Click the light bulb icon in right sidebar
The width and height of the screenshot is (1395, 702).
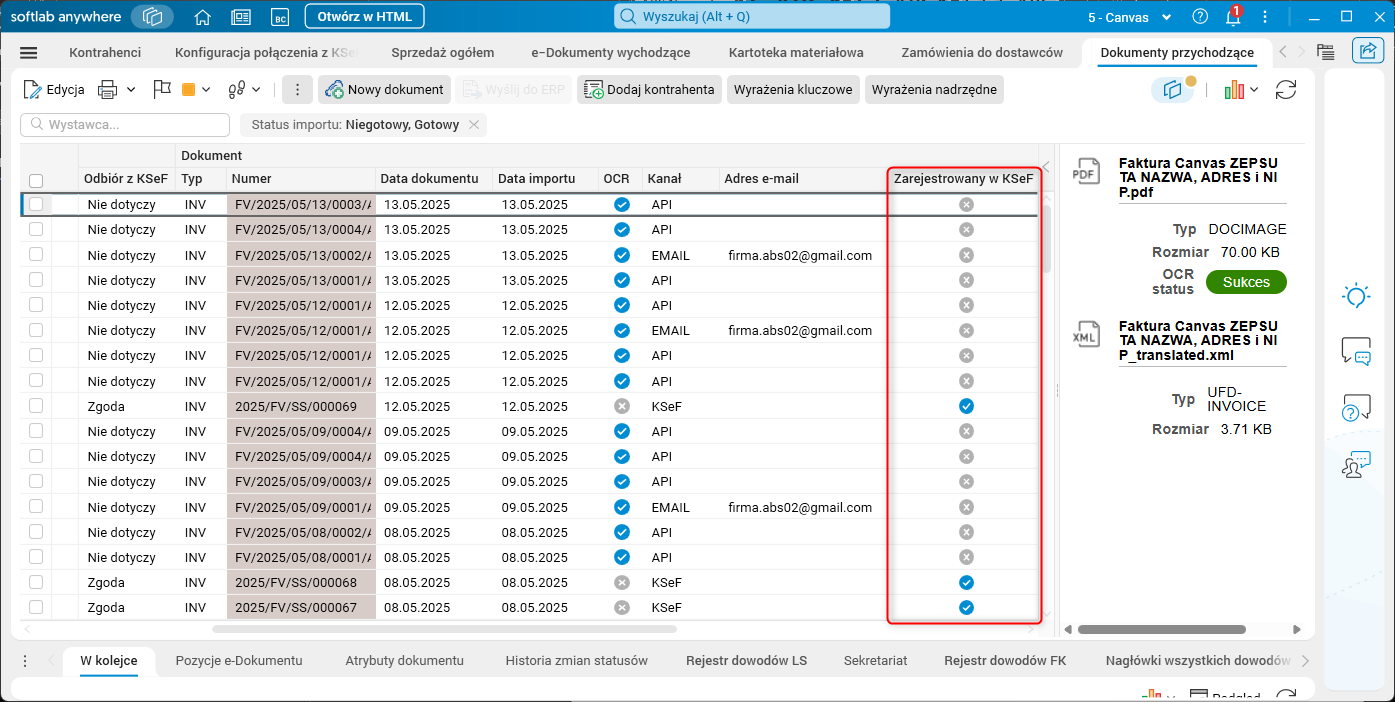(x=1356, y=295)
